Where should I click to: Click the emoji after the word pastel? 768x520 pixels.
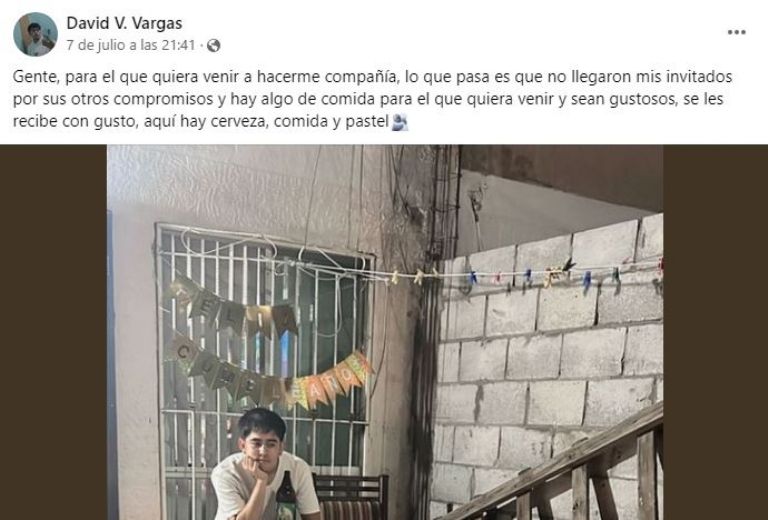[x=400, y=122]
